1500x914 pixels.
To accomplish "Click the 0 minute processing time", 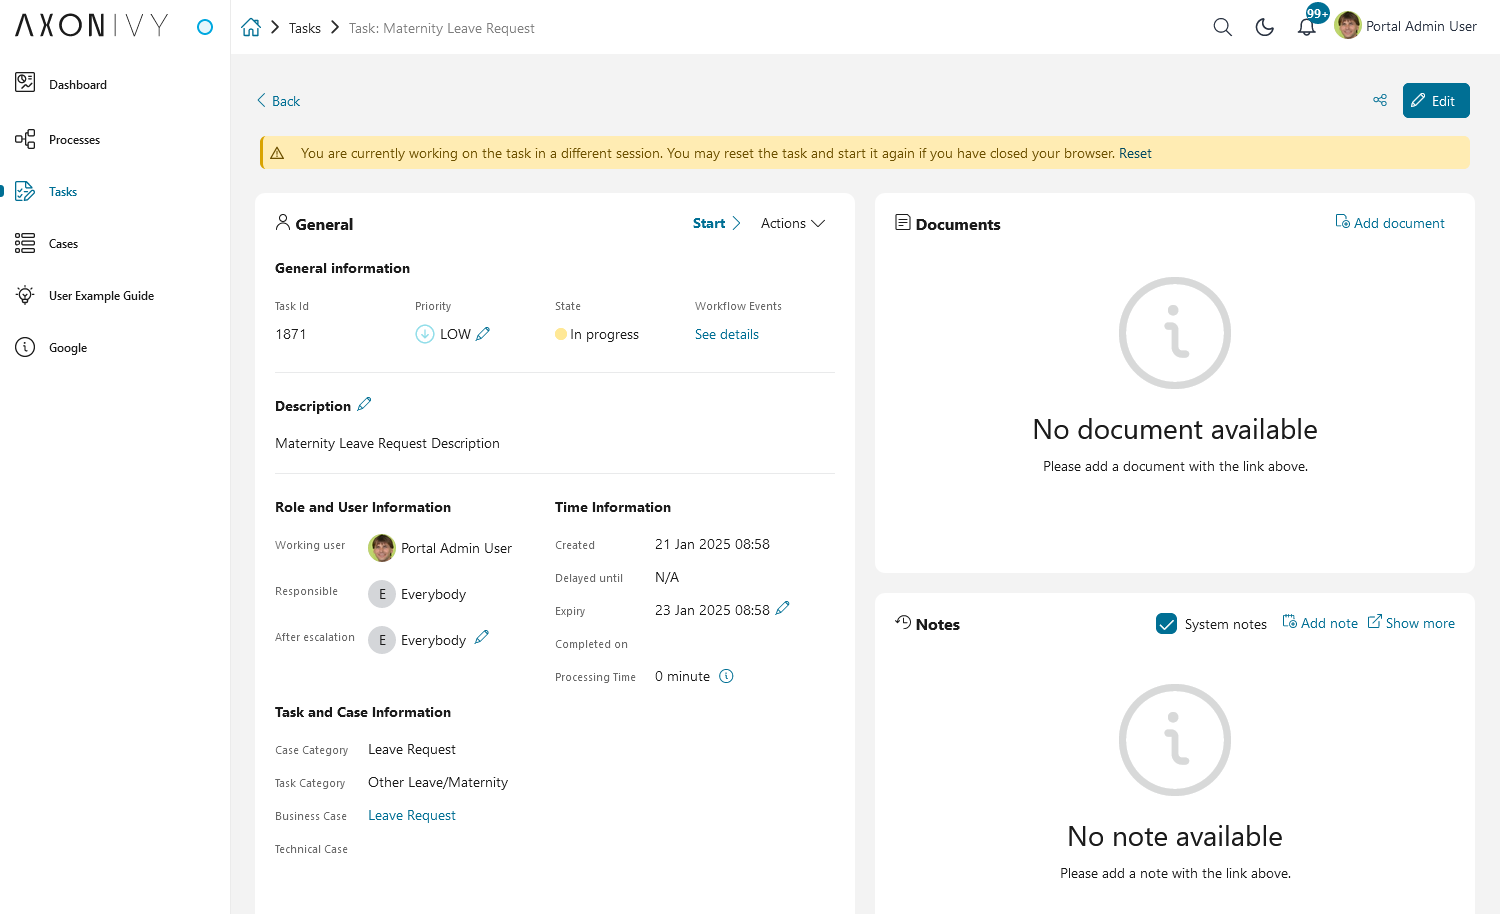I will 682,676.
